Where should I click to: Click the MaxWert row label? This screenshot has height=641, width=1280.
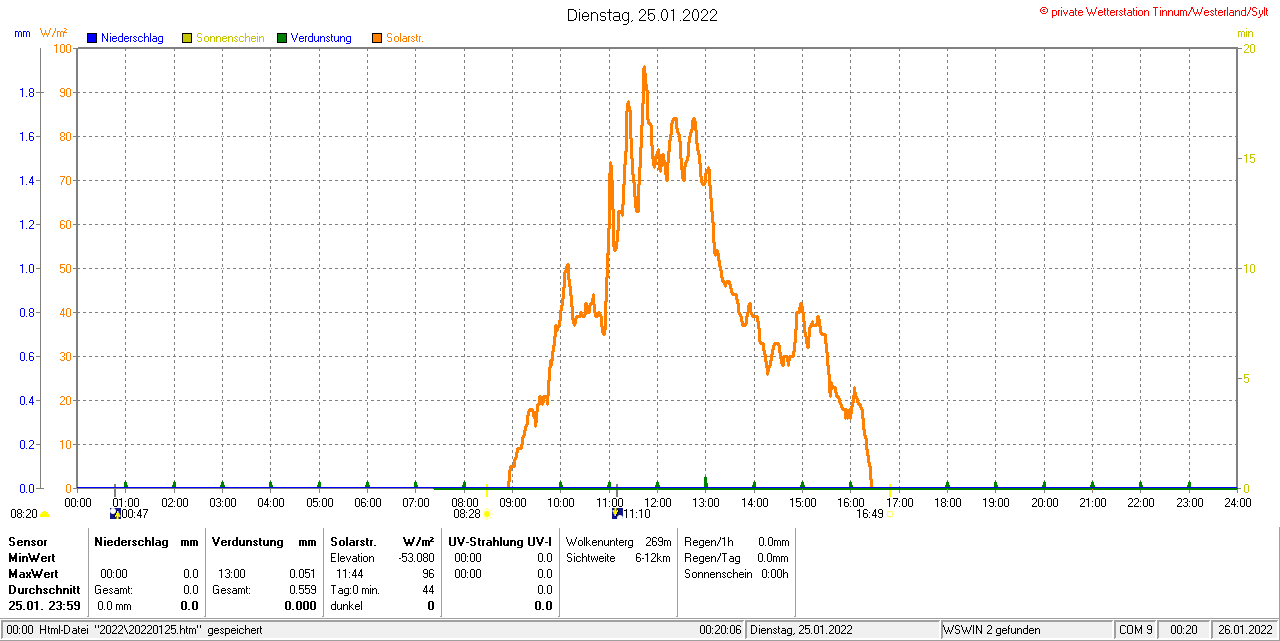point(34,573)
